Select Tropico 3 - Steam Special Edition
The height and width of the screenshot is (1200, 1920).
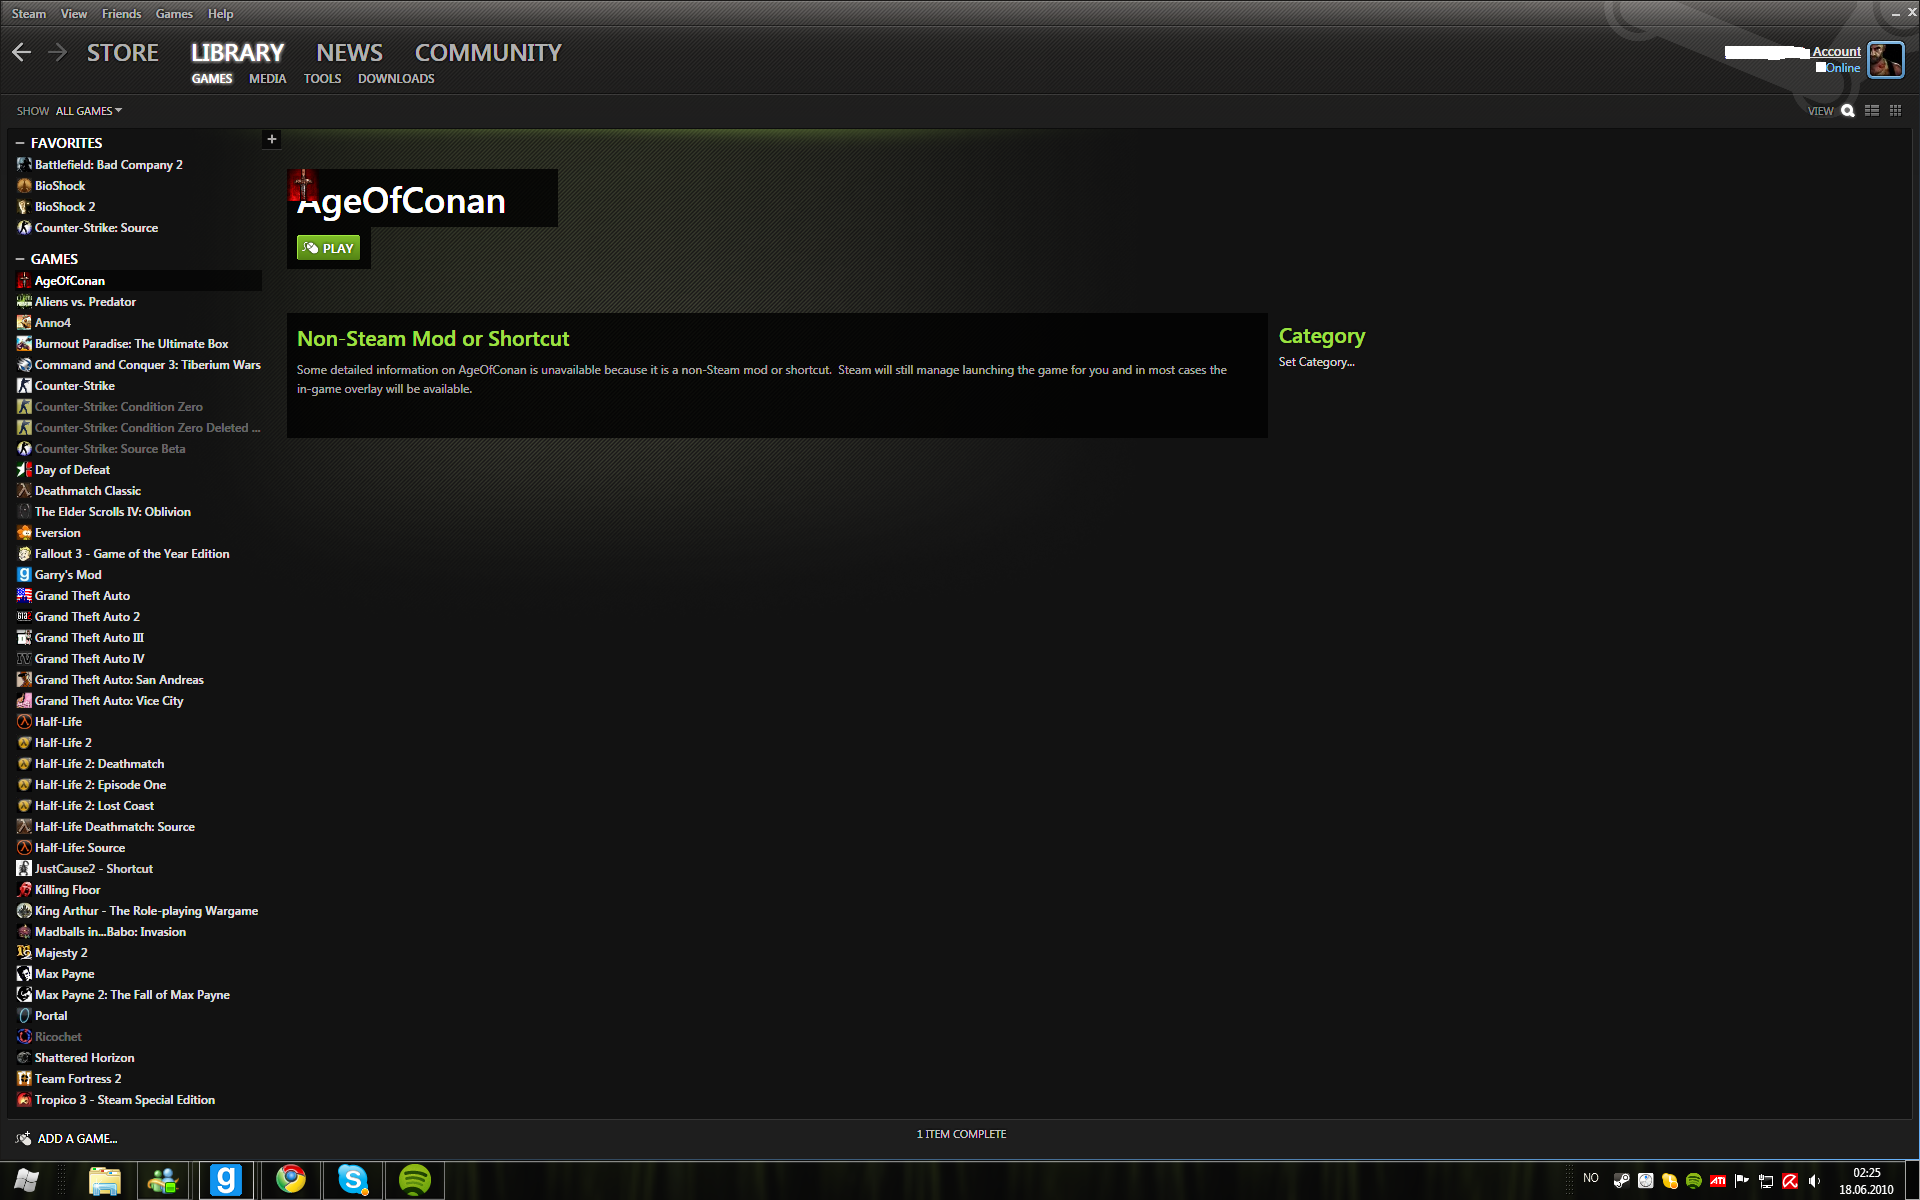[138, 1100]
